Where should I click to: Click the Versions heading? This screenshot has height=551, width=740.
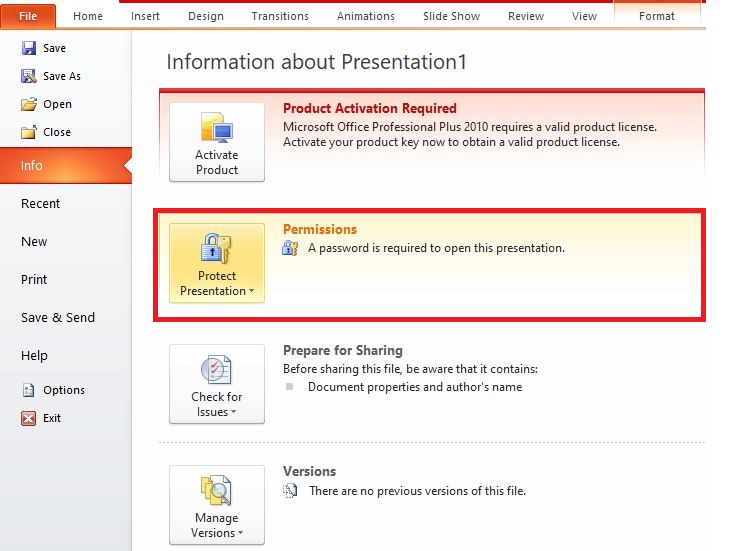click(310, 471)
